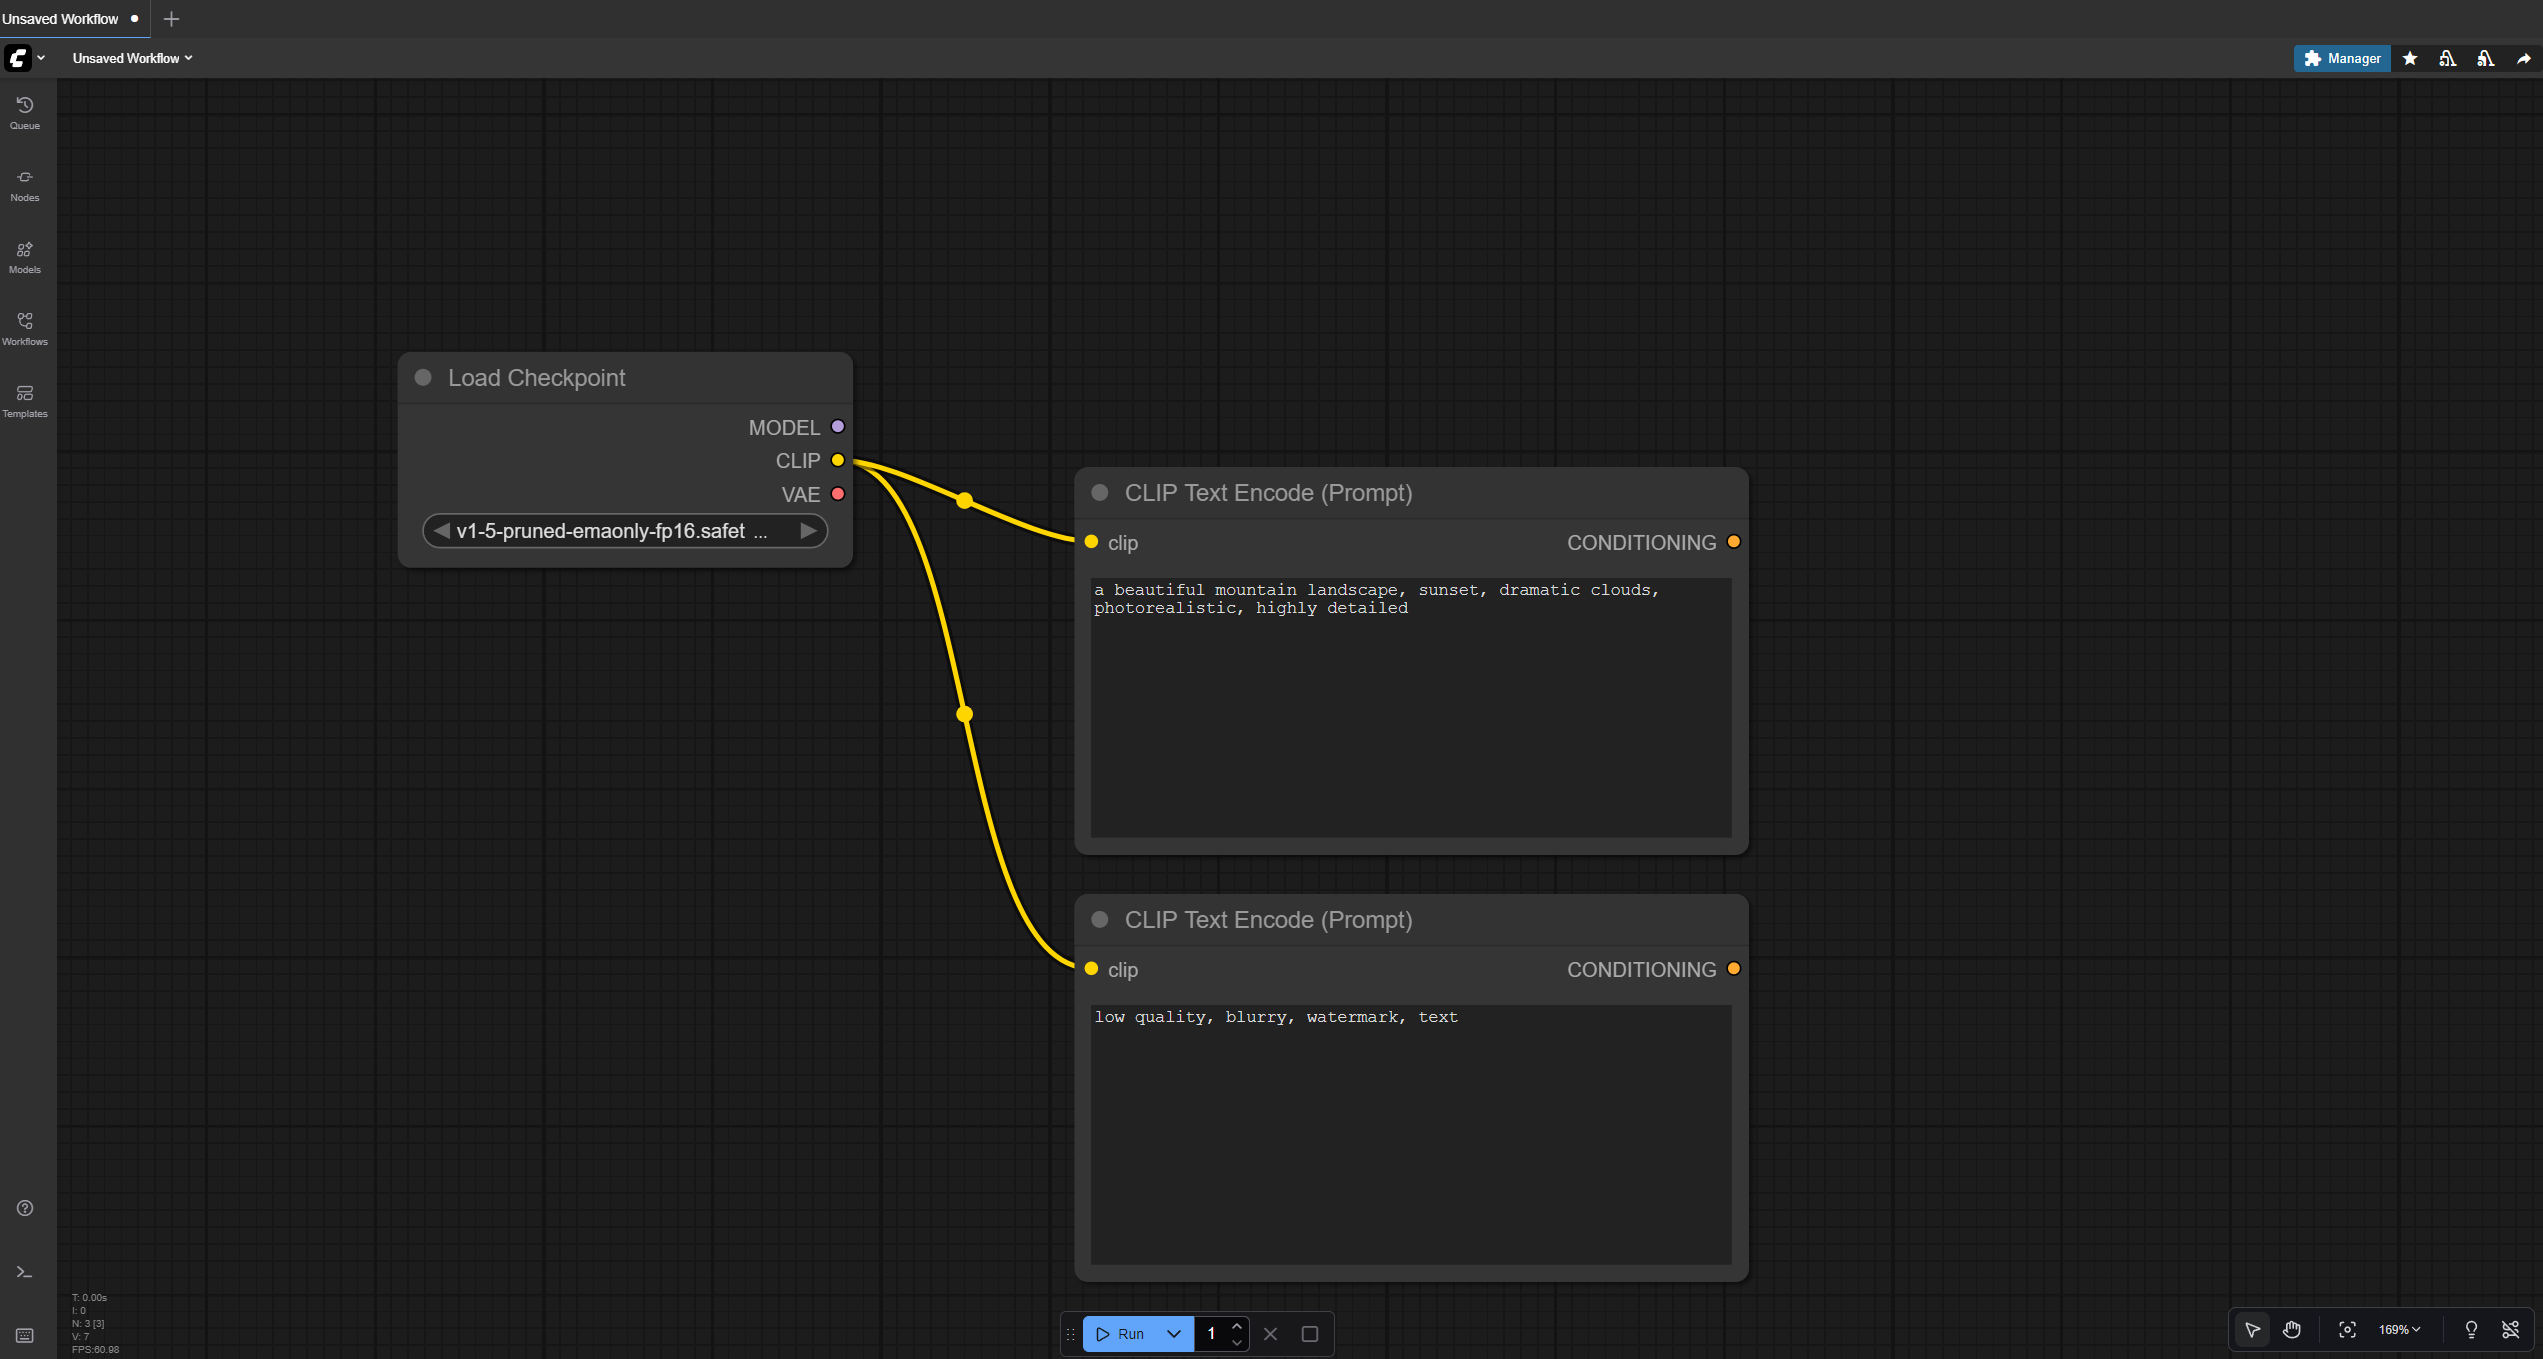The image size is (2543, 1359).
Task: Click the share arrow icon
Action: click(x=2524, y=59)
